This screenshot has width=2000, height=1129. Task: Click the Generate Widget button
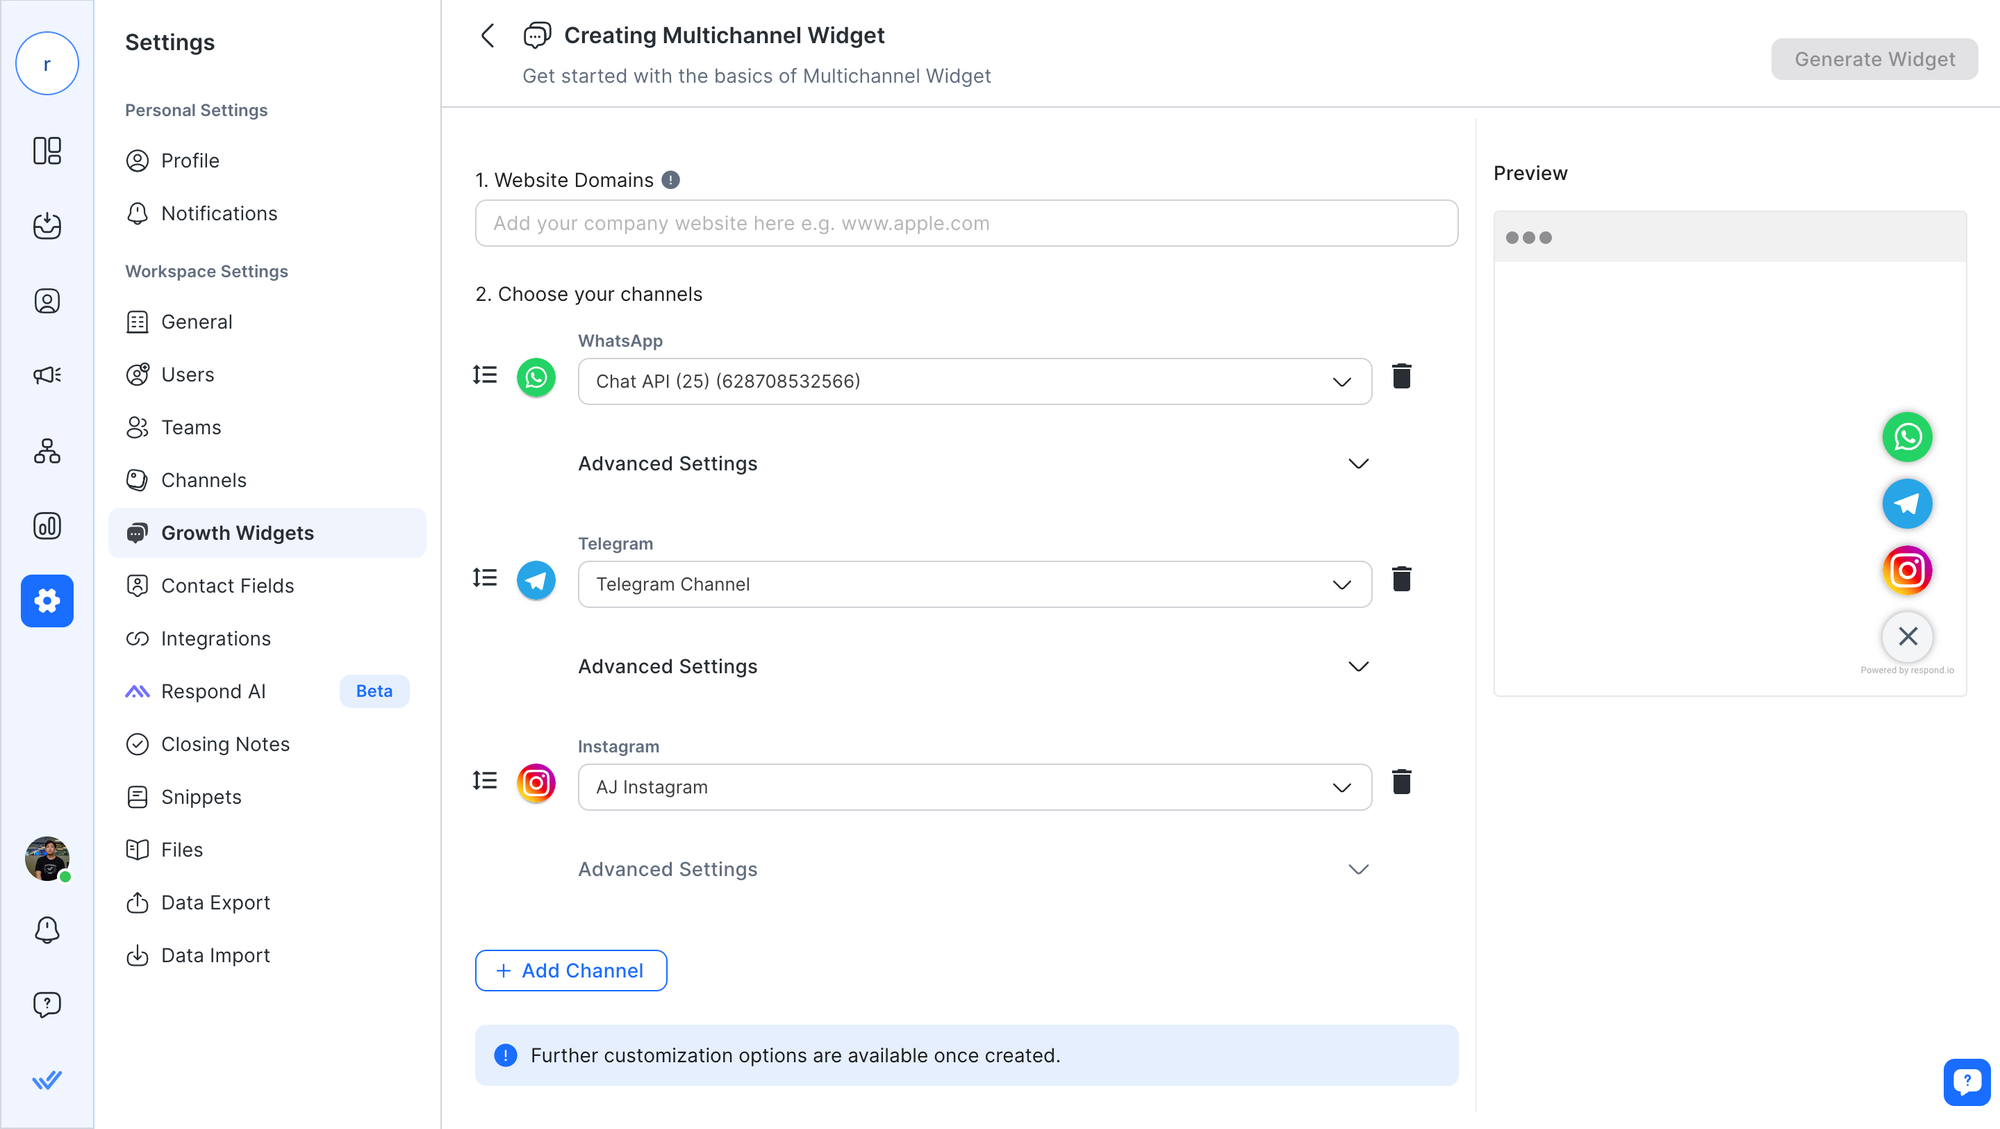(1873, 60)
